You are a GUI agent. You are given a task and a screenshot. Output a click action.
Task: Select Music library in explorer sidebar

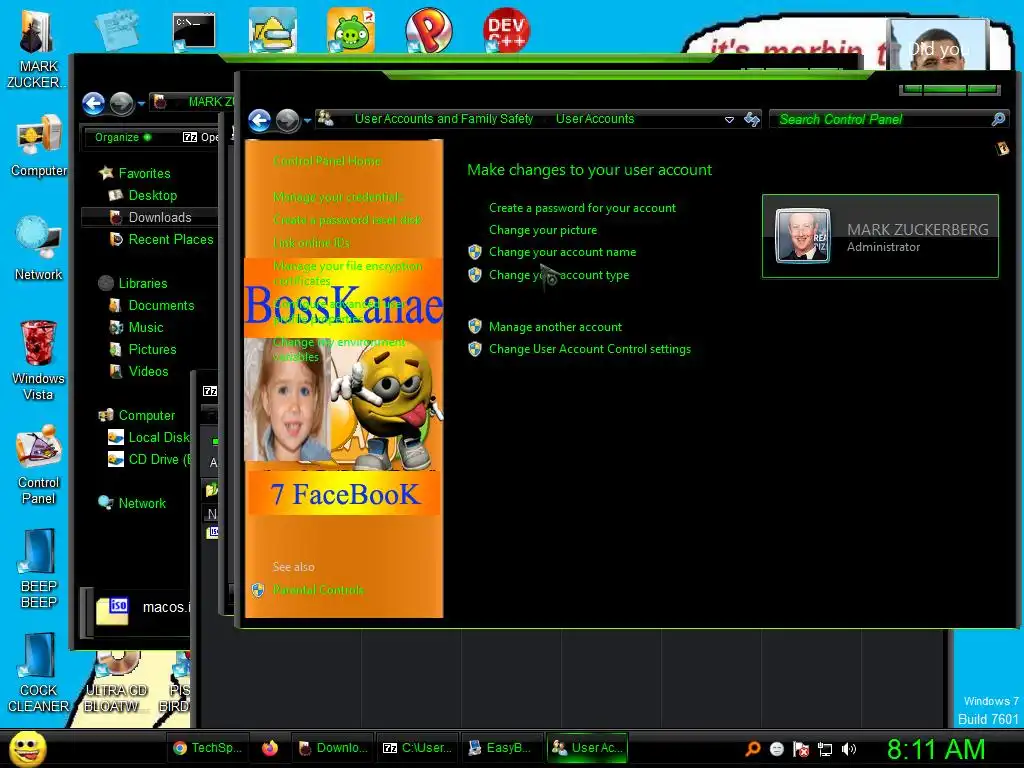(146, 327)
